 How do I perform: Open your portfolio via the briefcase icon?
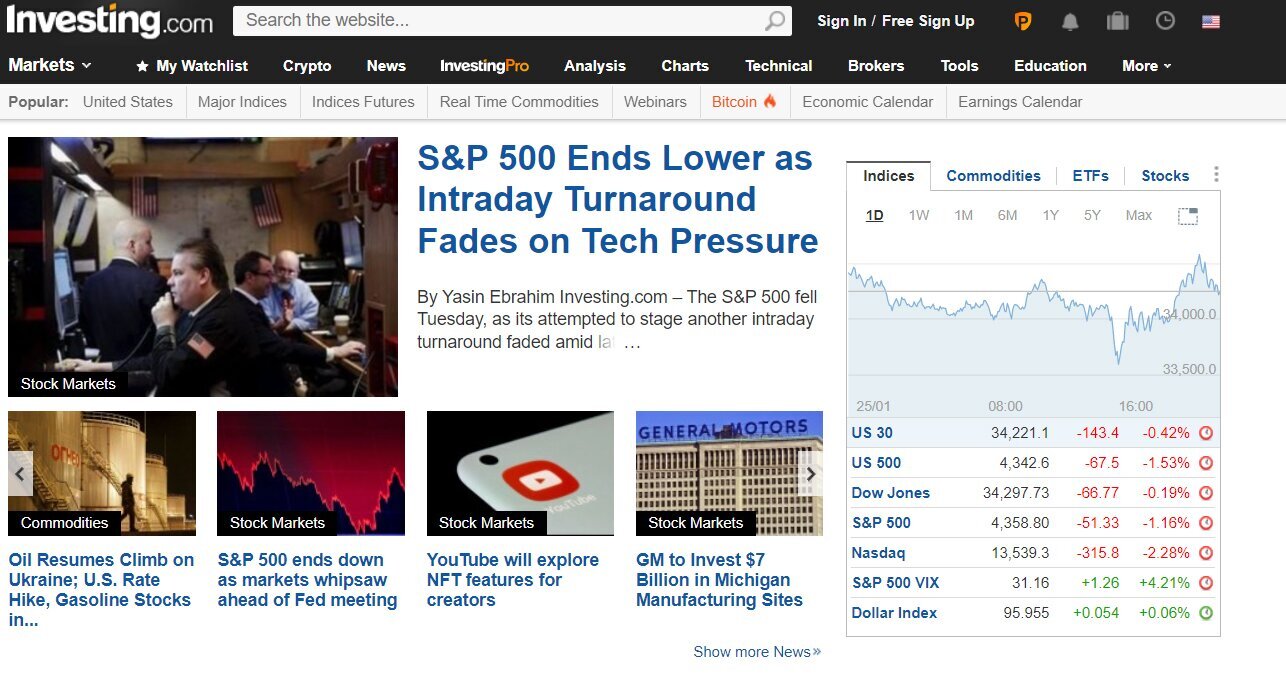(x=1117, y=20)
